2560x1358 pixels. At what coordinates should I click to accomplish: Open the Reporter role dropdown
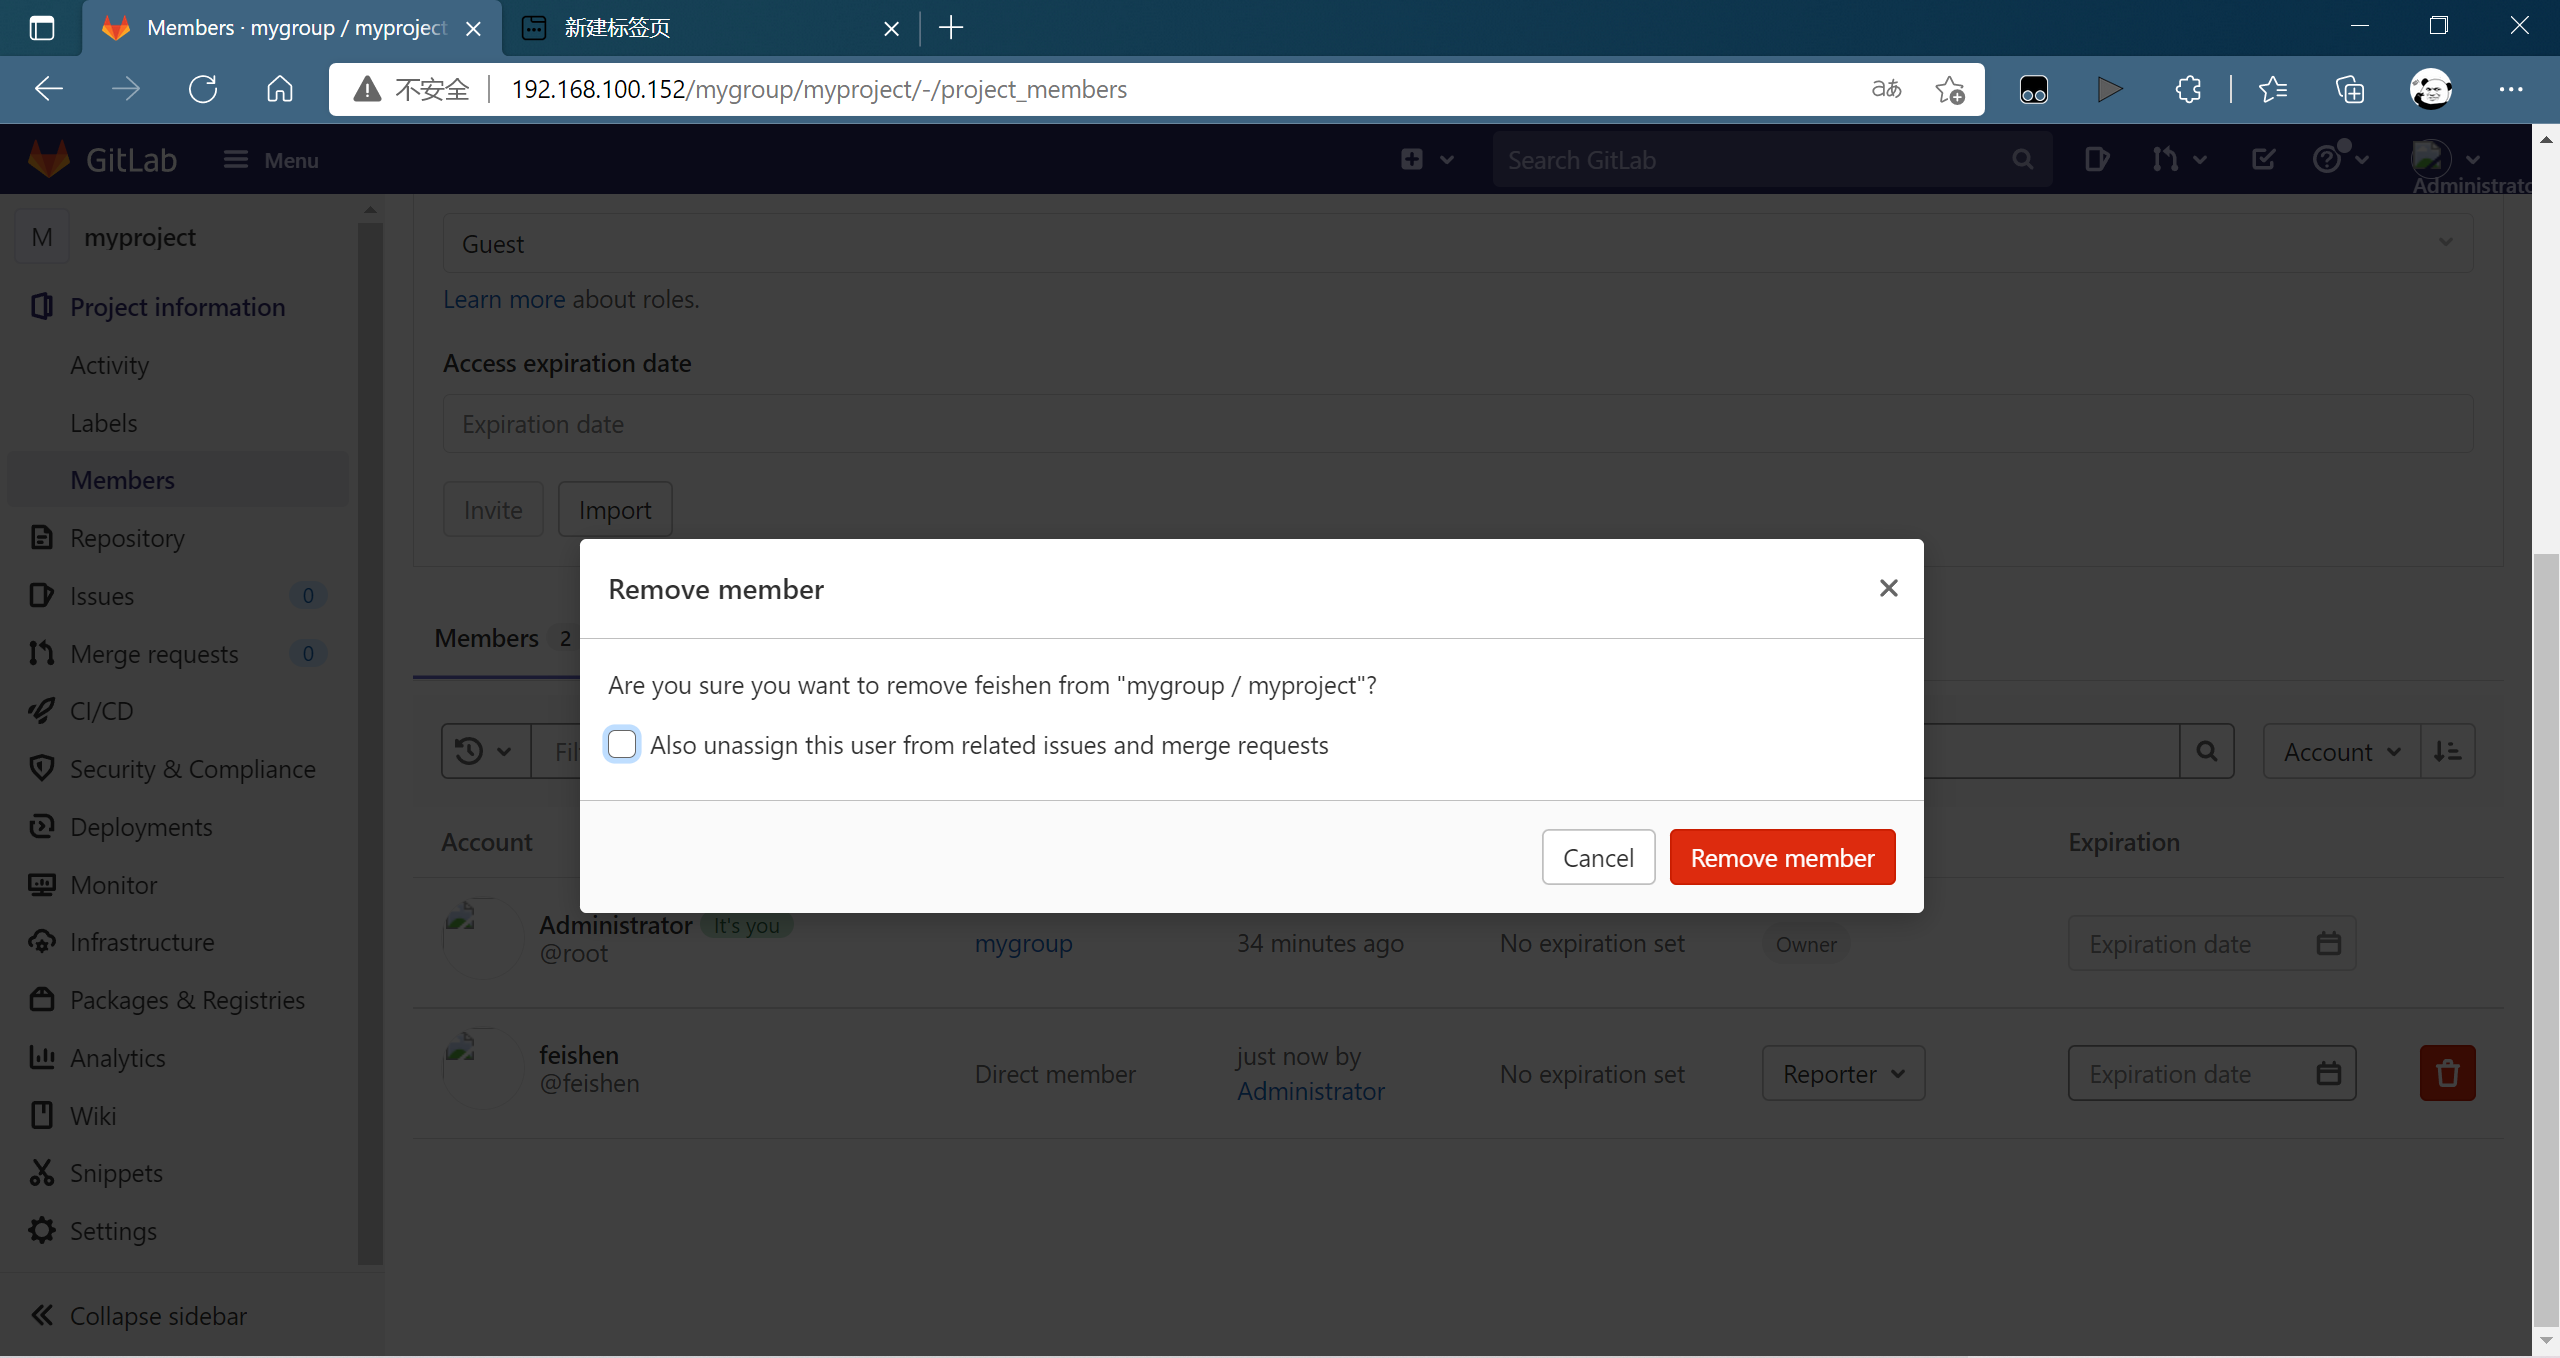pos(1842,1073)
